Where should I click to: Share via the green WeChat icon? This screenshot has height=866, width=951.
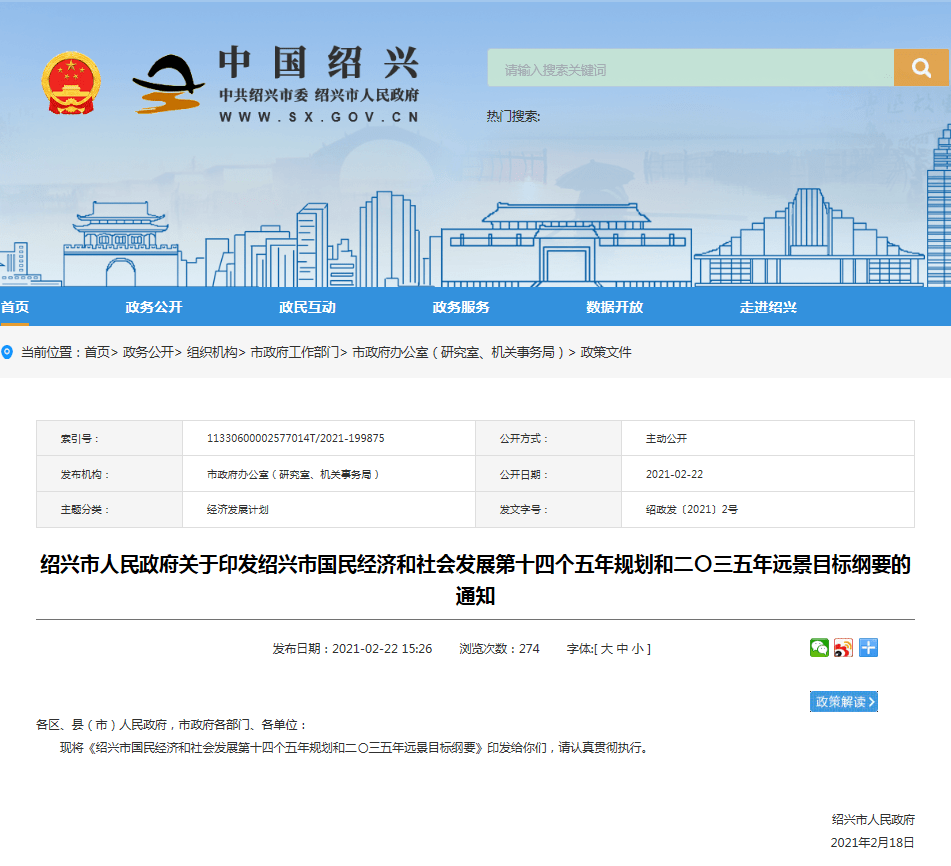point(819,648)
